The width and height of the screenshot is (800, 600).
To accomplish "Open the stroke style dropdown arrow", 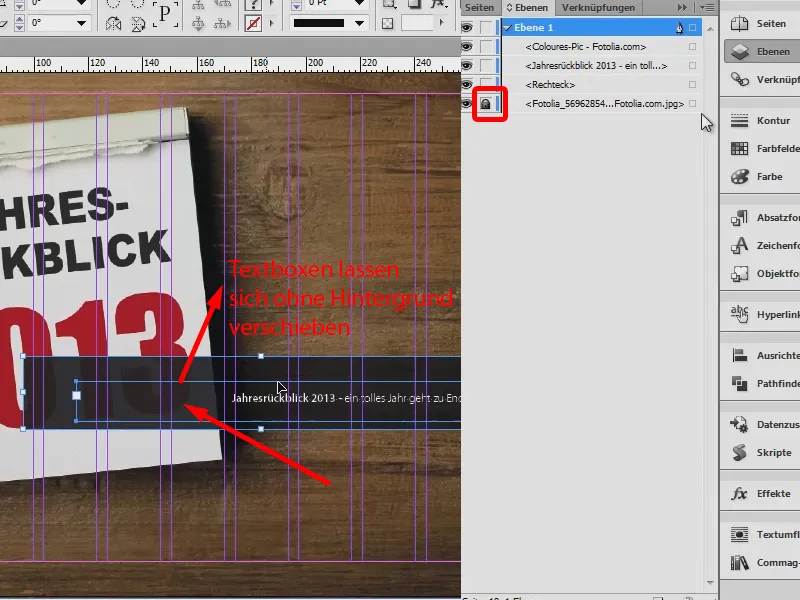I will point(359,23).
